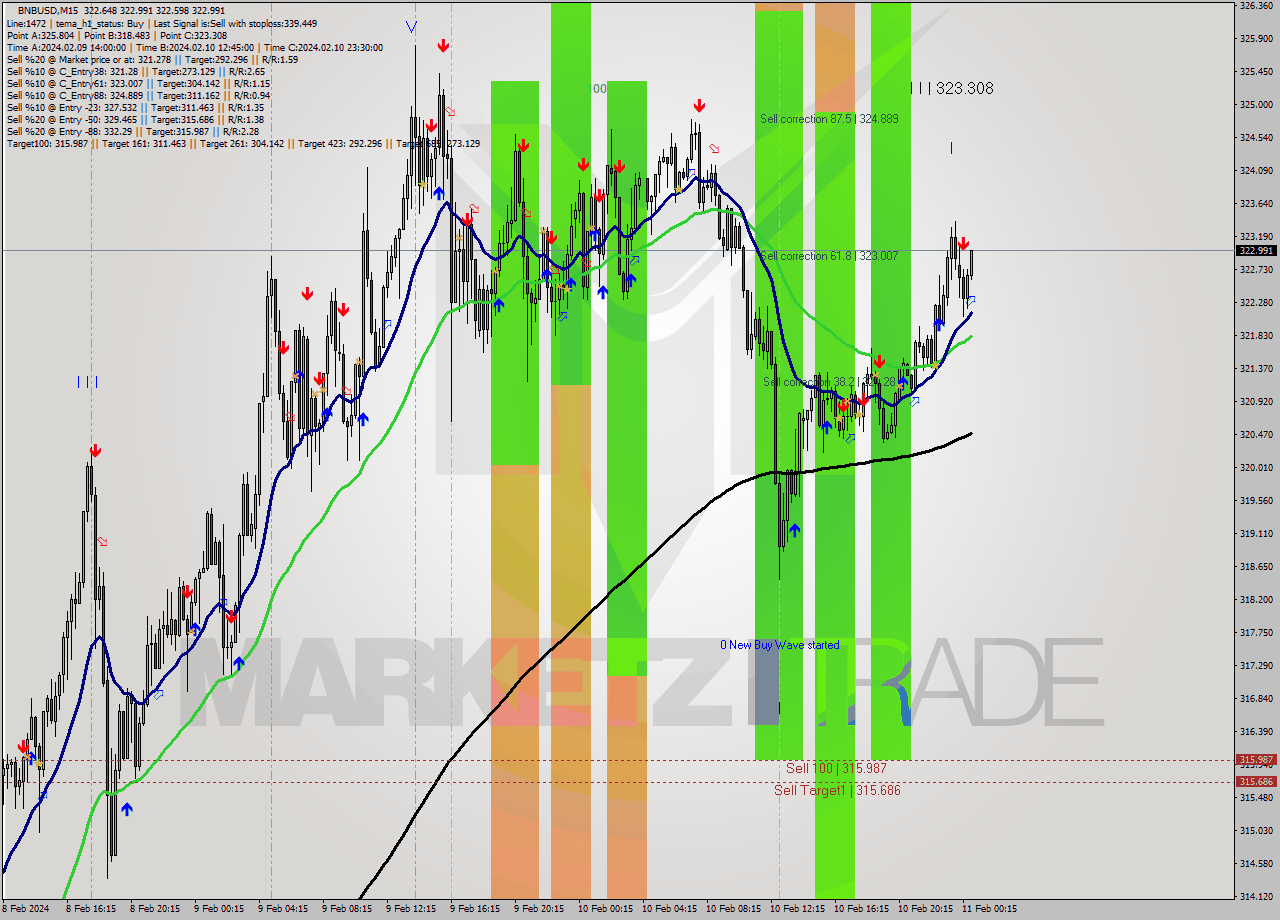Click the 322.280 price axis label
Screen dimensions: 1280x920
pos(1256,303)
